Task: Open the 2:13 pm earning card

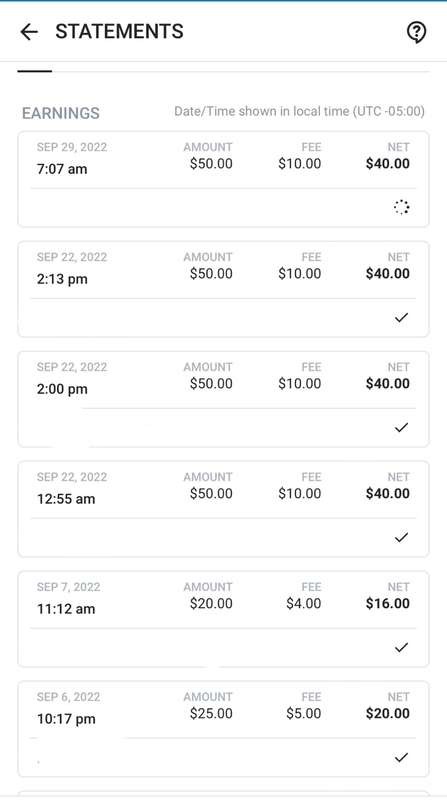Action: [x=224, y=289]
